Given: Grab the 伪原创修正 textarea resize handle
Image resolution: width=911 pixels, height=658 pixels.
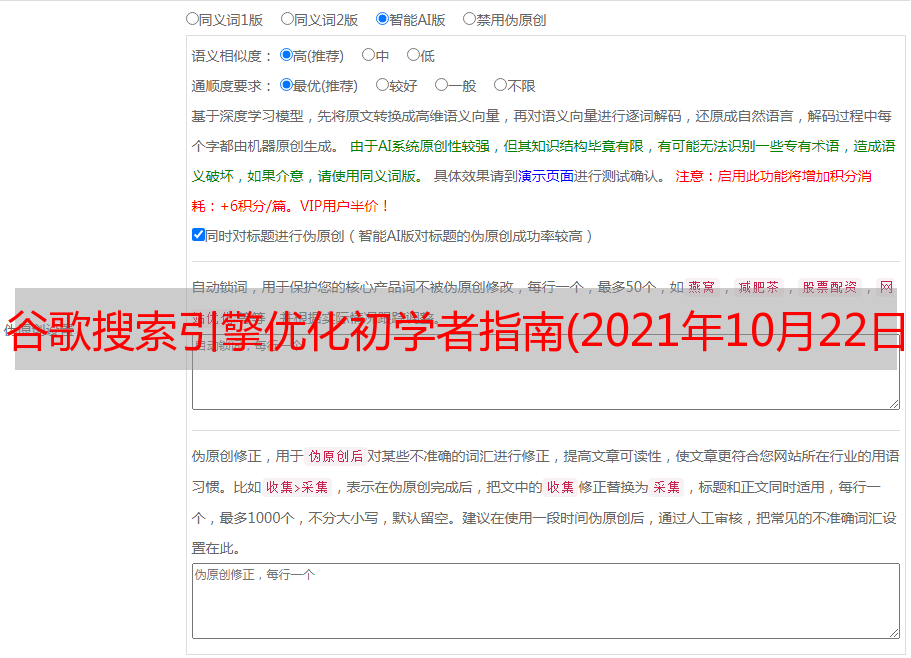Looking at the screenshot, I should (894, 634).
